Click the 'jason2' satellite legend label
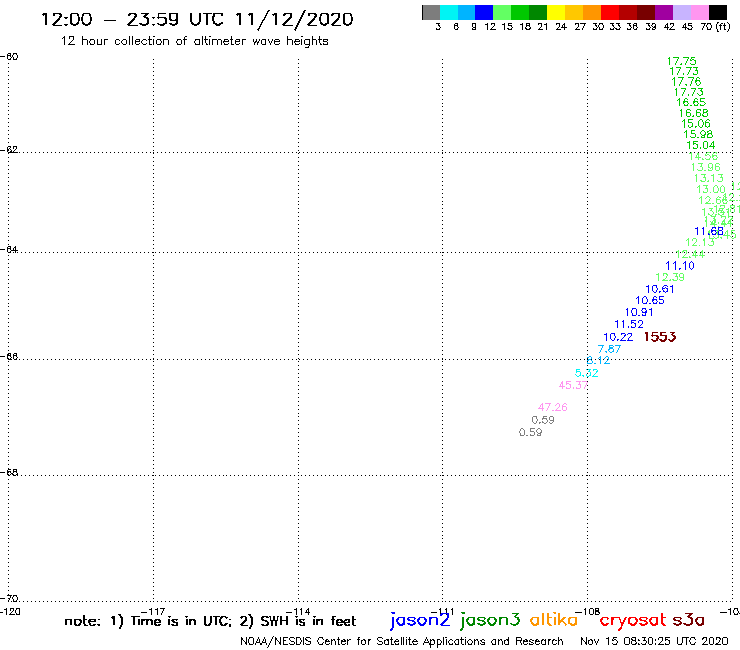Viewport: 740px width, 650px height. point(420,620)
